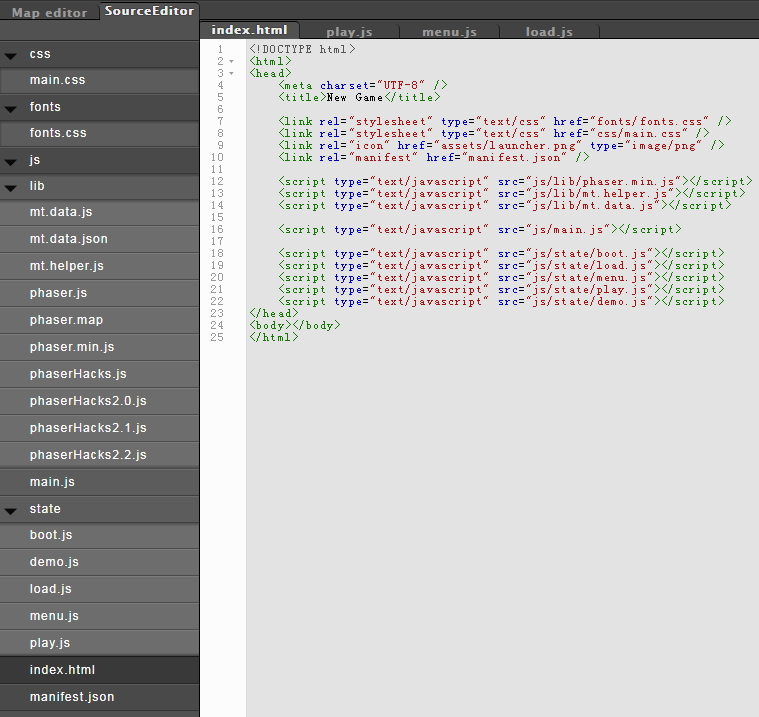The width and height of the screenshot is (759, 717).
Task: Click the body tag line
Action: coord(295,326)
